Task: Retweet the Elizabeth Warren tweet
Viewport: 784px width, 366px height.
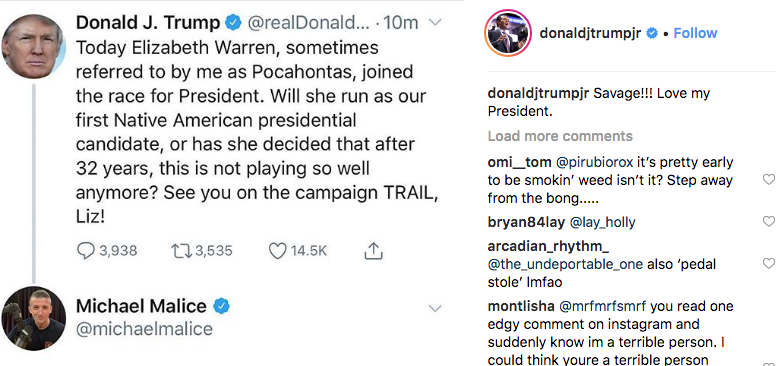Action: (x=180, y=250)
